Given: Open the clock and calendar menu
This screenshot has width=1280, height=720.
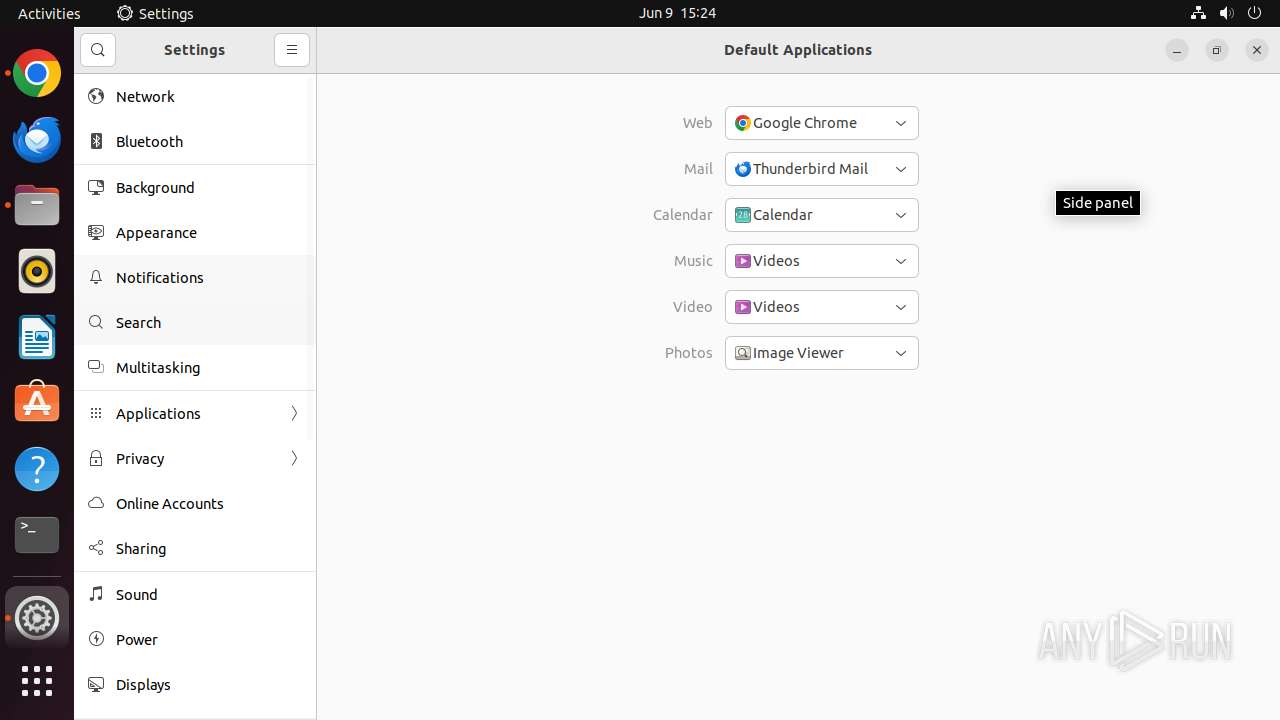Looking at the screenshot, I should coord(677,13).
